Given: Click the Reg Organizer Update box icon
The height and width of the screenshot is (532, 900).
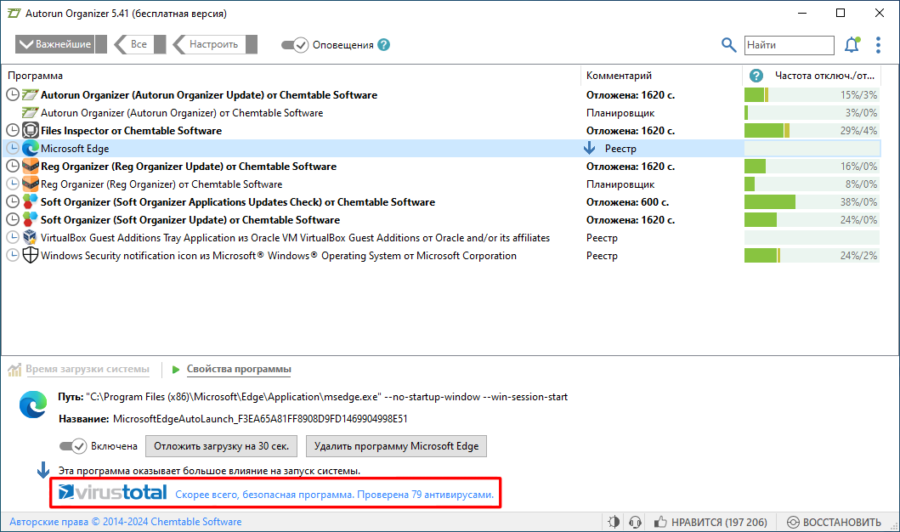Looking at the screenshot, I should point(30,166).
